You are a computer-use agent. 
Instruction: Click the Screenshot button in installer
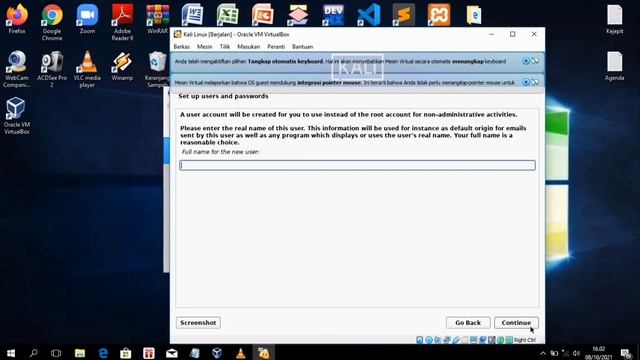pyautogui.click(x=198, y=322)
